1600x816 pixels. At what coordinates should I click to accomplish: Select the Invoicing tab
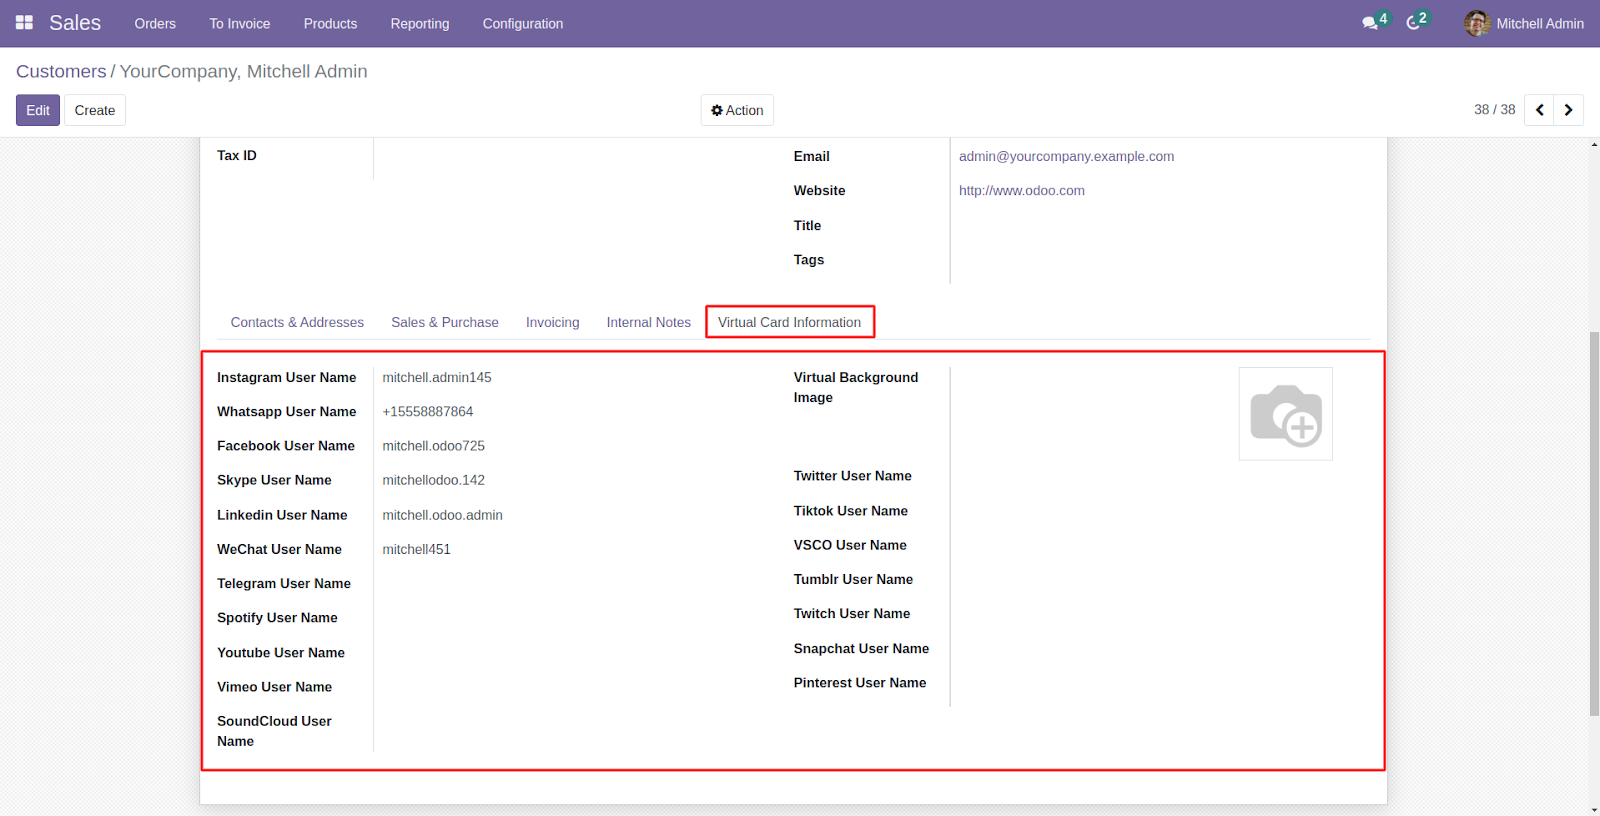pyautogui.click(x=552, y=322)
